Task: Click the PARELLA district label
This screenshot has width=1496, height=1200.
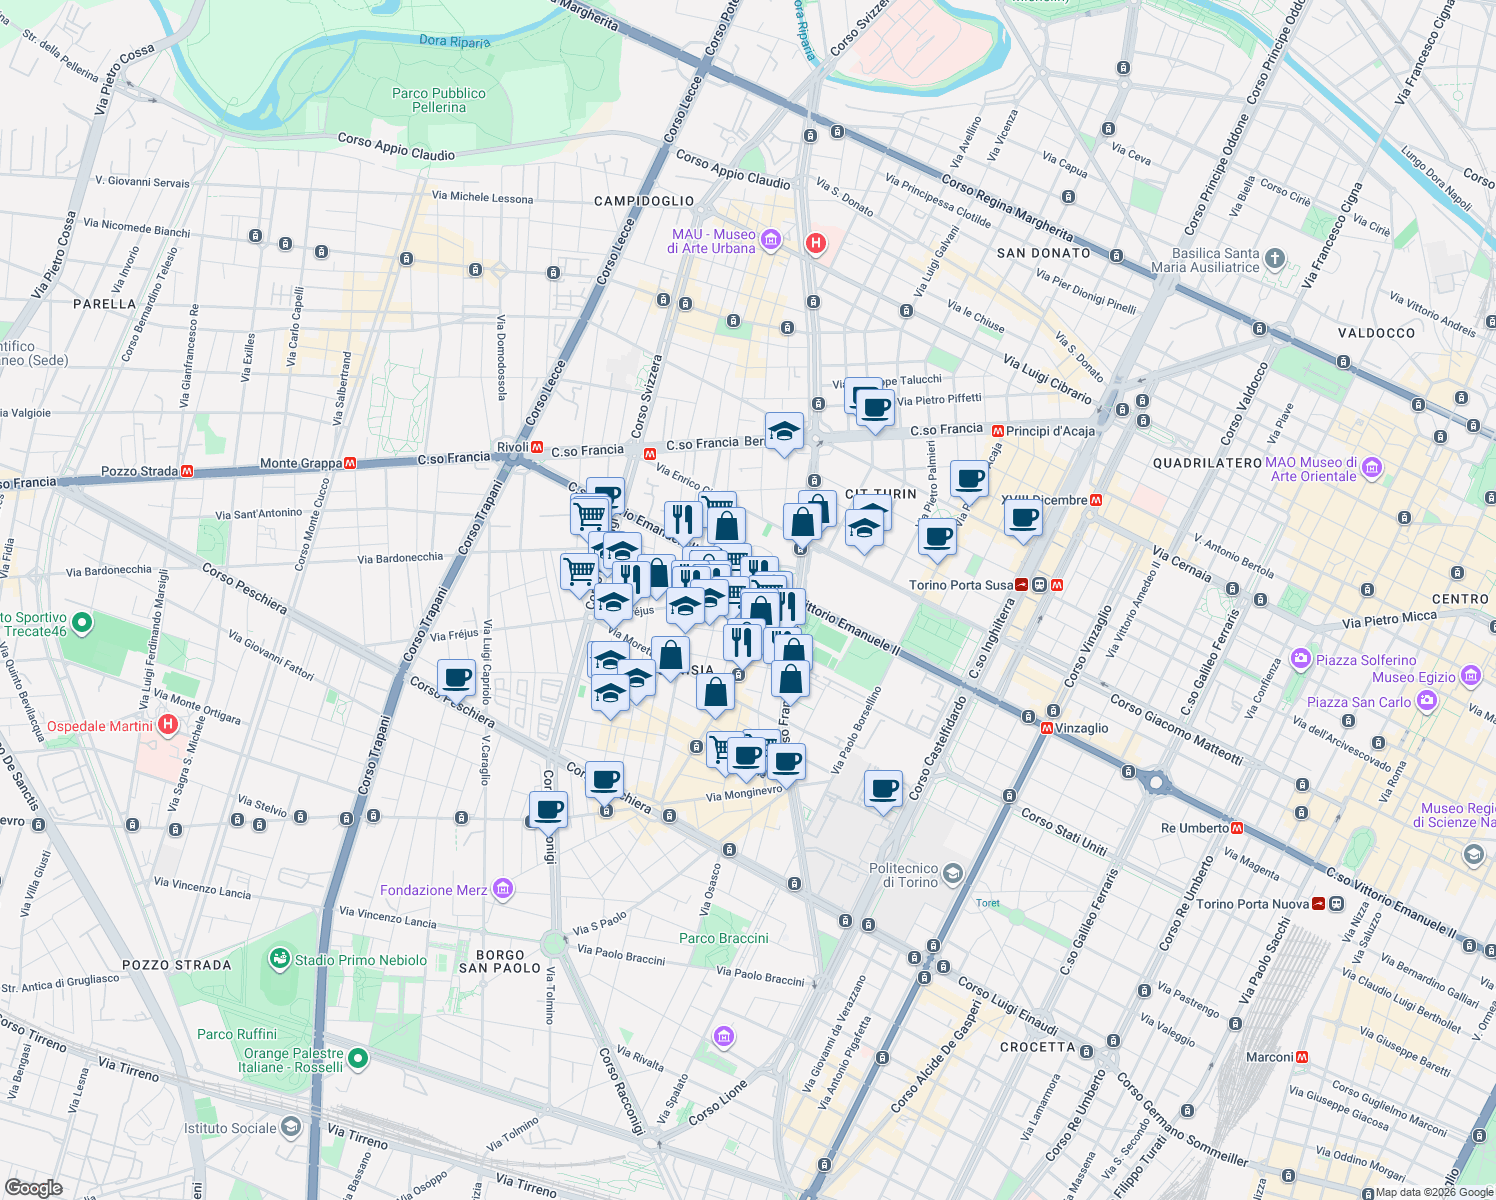Action: click(105, 304)
